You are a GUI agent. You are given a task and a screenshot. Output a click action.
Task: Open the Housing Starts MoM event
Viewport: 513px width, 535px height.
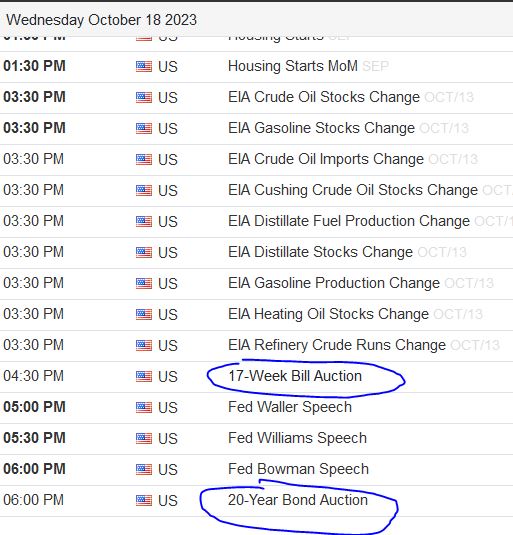pyautogui.click(x=293, y=66)
